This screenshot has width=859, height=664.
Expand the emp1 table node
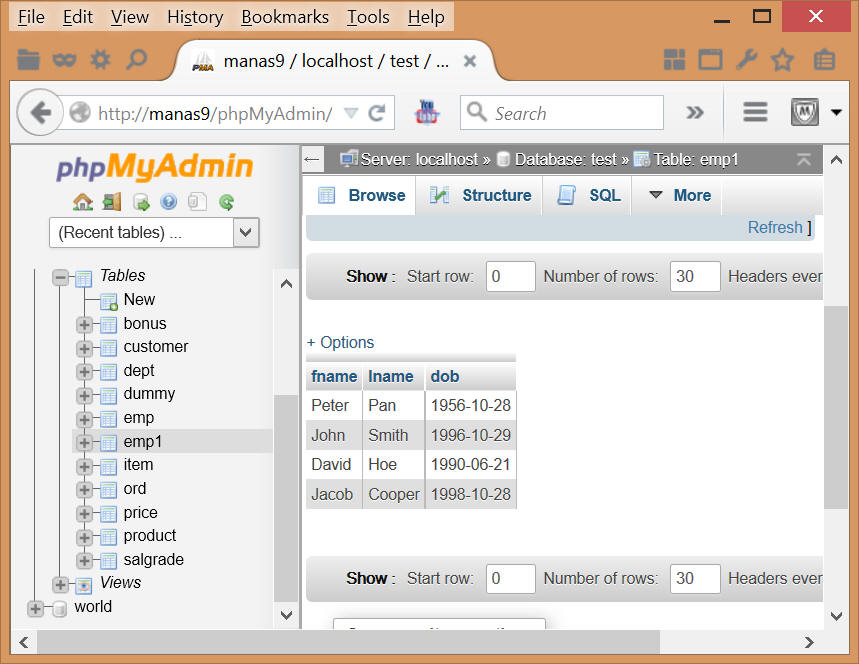[84, 442]
